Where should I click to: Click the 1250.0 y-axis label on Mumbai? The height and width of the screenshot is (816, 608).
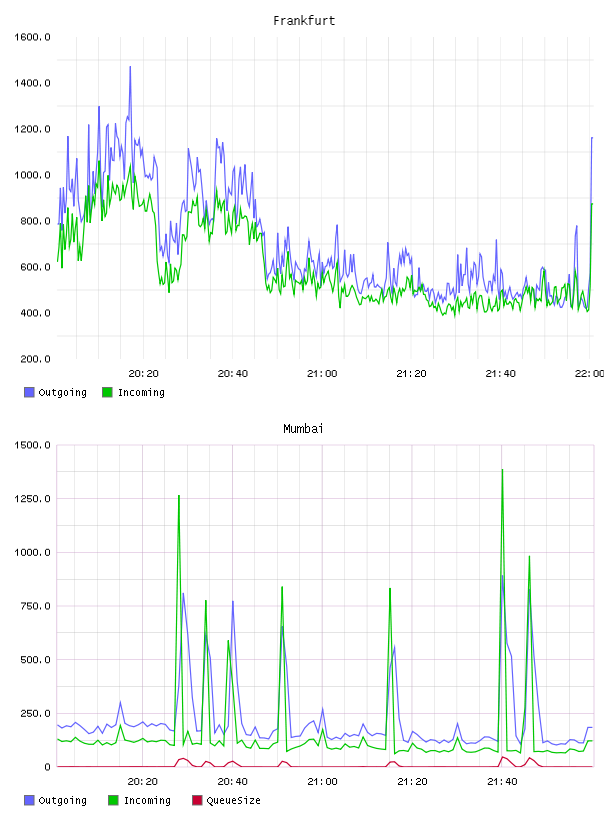point(32,499)
